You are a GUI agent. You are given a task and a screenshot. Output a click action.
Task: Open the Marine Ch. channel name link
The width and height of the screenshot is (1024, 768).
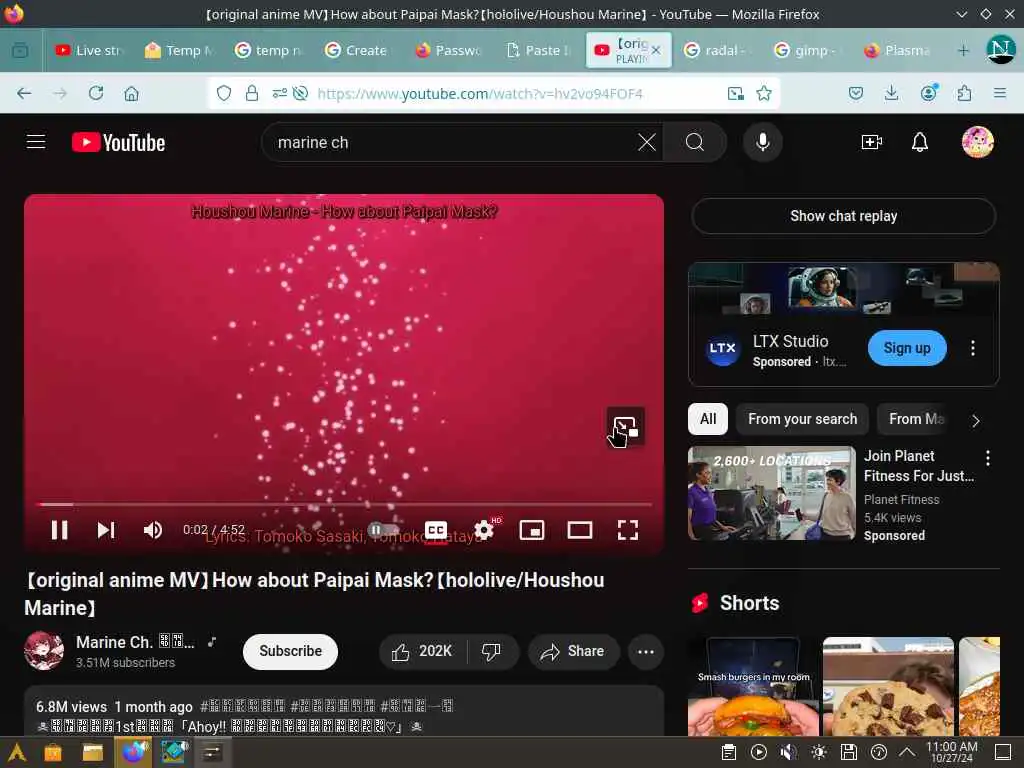[135, 642]
